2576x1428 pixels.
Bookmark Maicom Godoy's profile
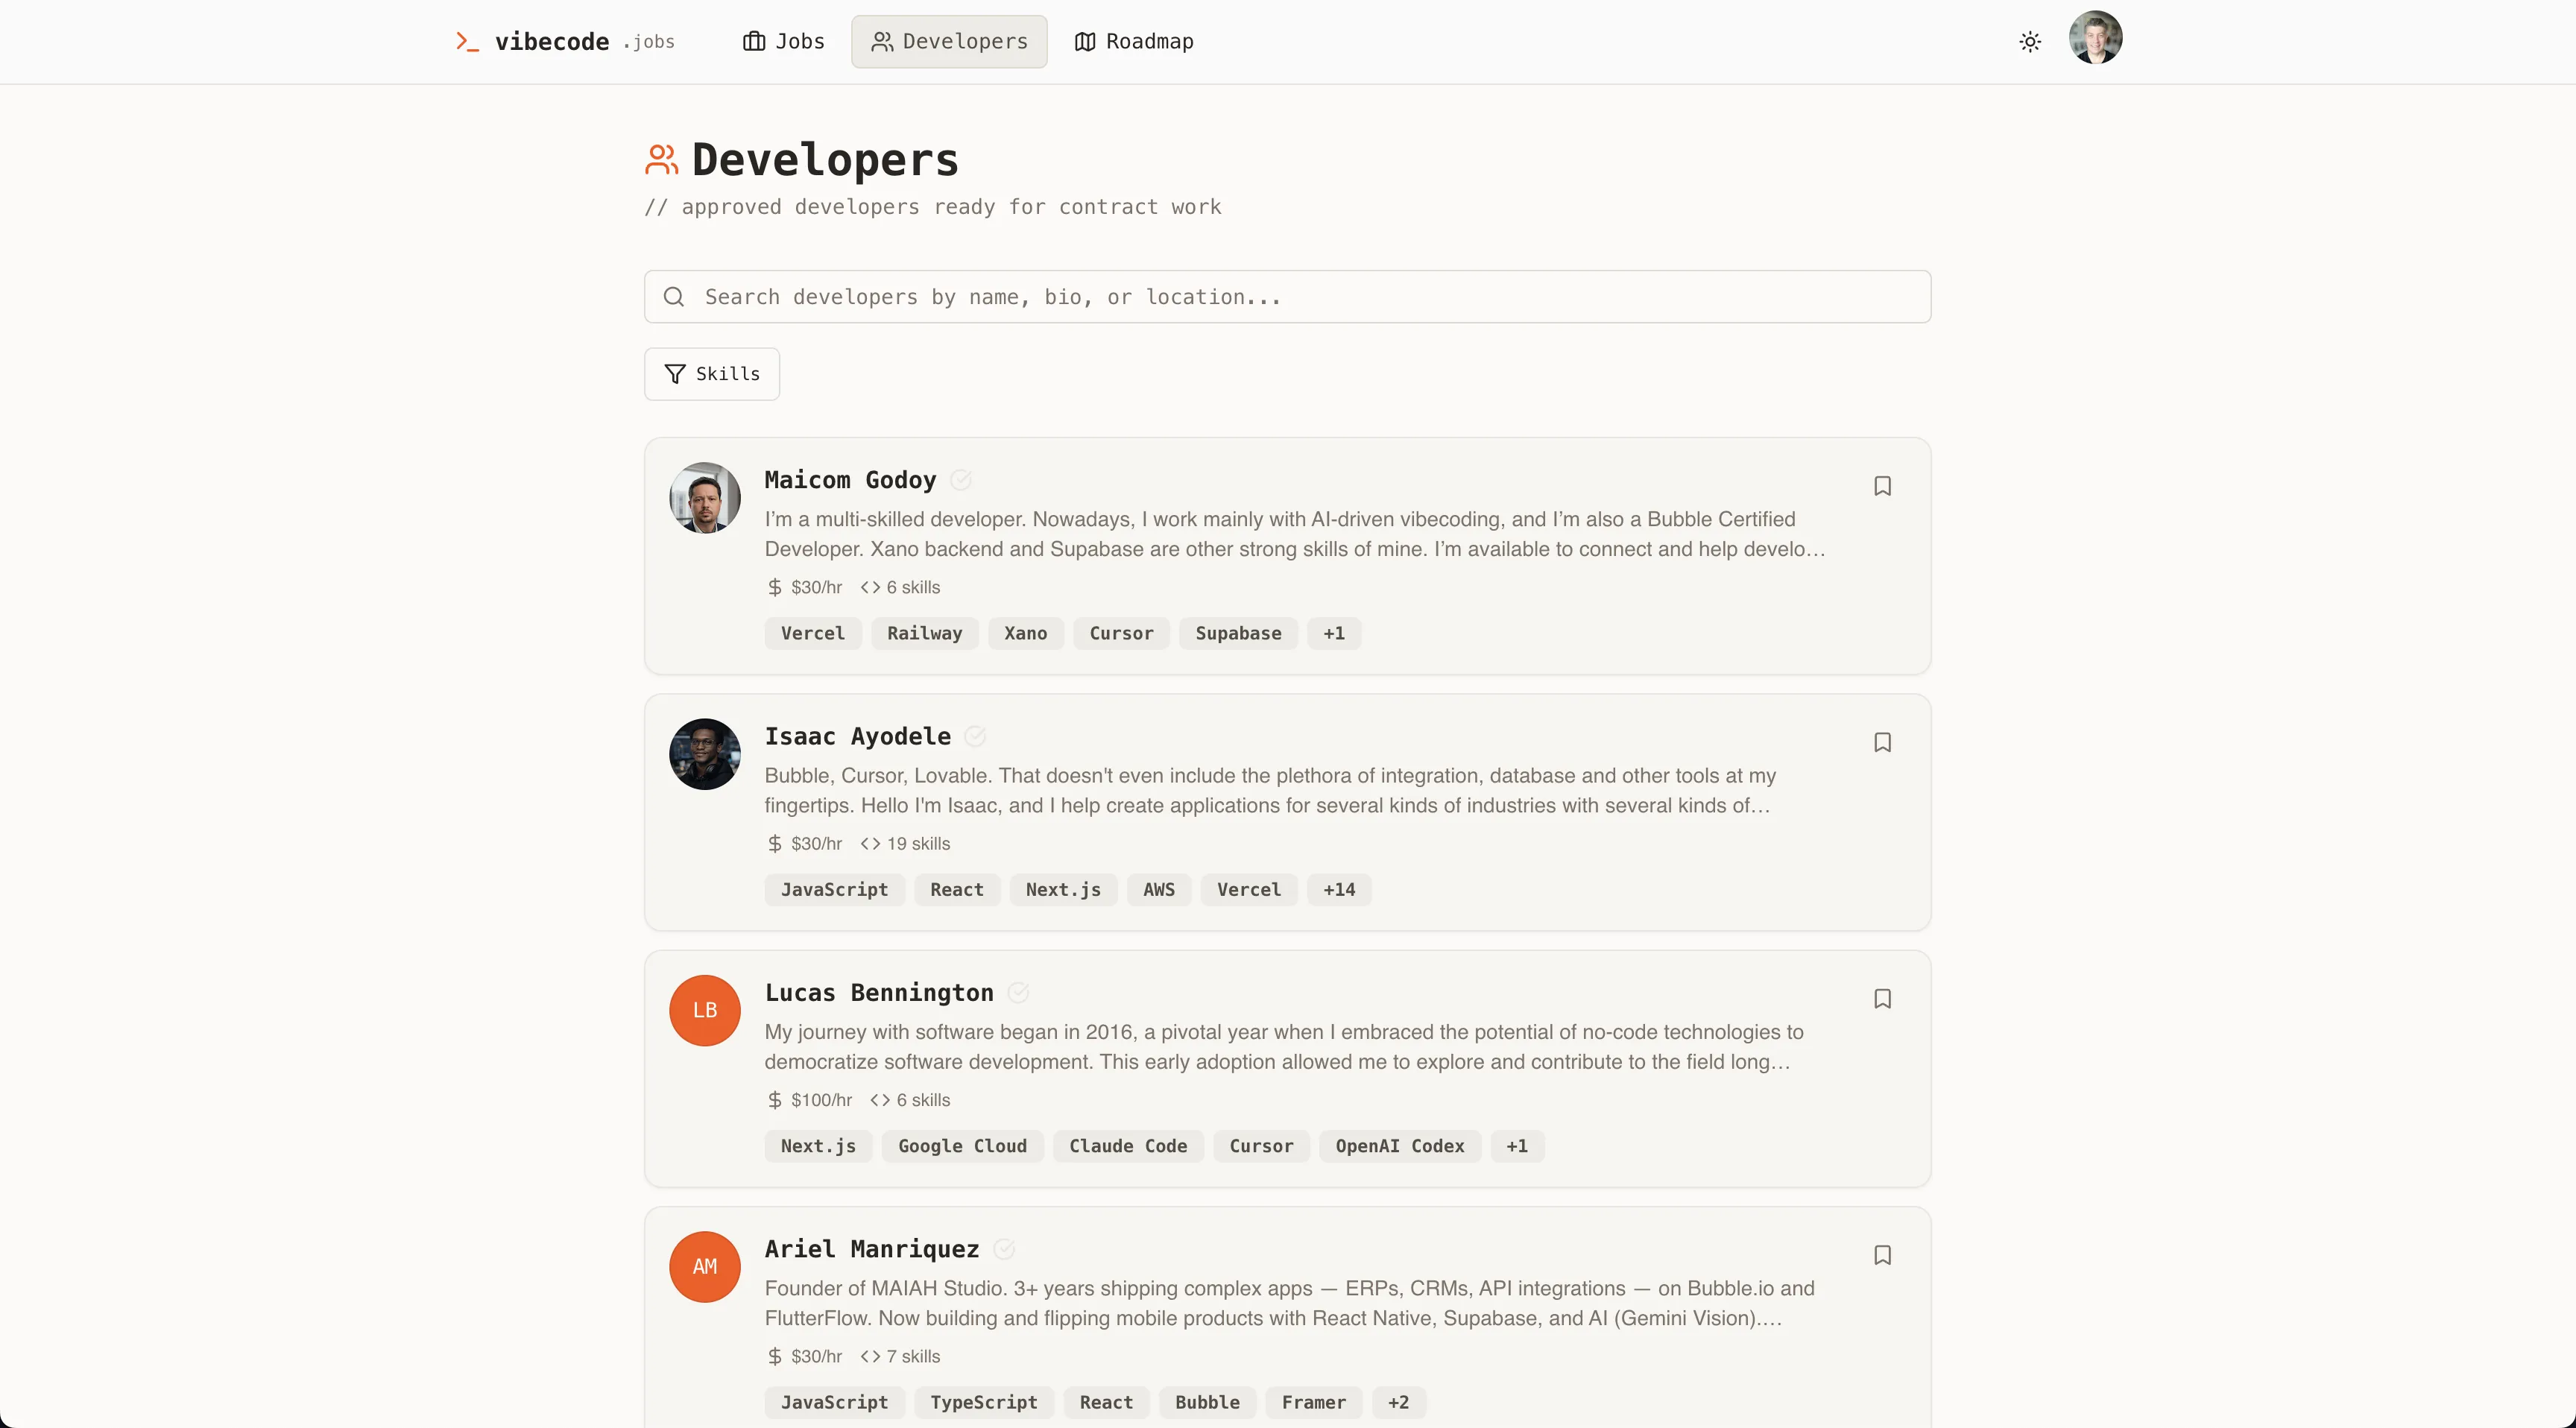coord(1882,486)
